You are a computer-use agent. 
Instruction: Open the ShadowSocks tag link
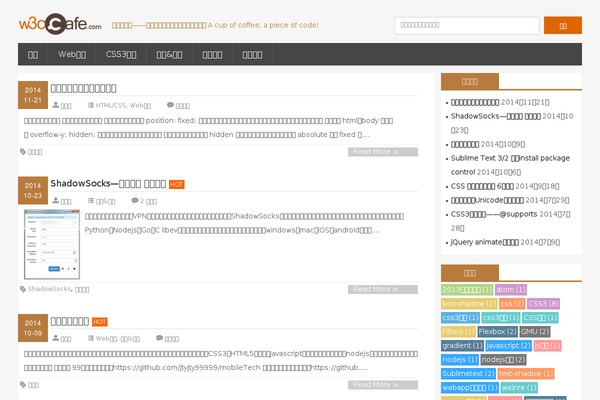click(49, 289)
